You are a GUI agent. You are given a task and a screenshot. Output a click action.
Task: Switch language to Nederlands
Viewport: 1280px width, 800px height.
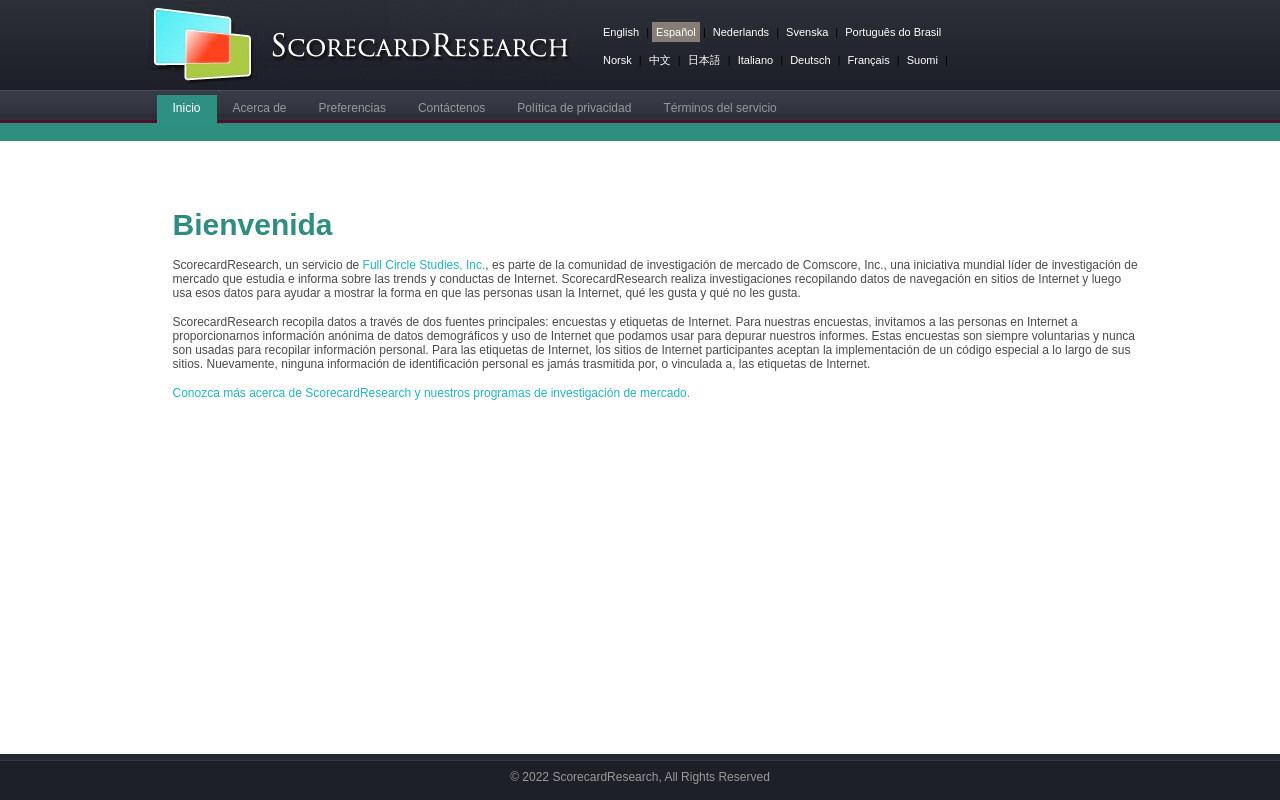click(740, 32)
